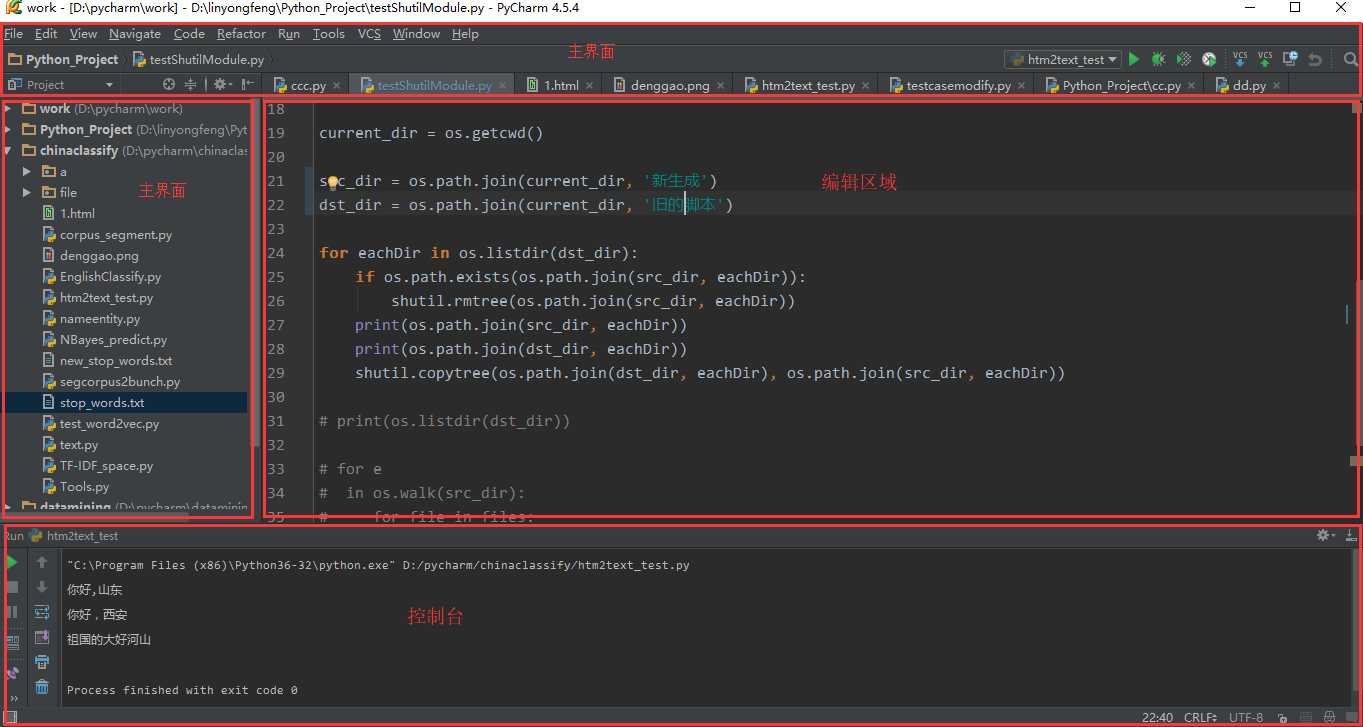Open Project panel gear settings
The width and height of the screenshot is (1363, 727).
click(221, 85)
